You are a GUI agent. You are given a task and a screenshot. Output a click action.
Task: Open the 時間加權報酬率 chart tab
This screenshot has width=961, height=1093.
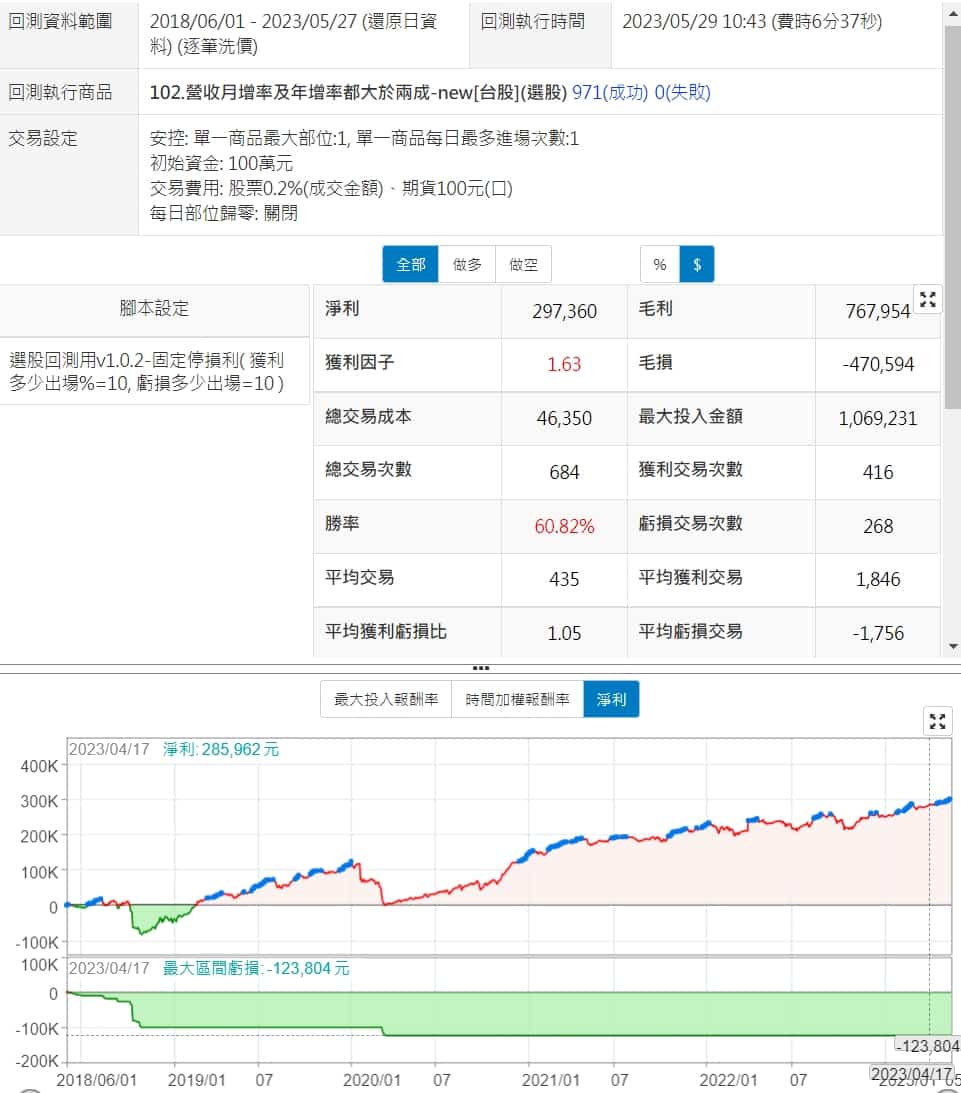[x=517, y=700]
